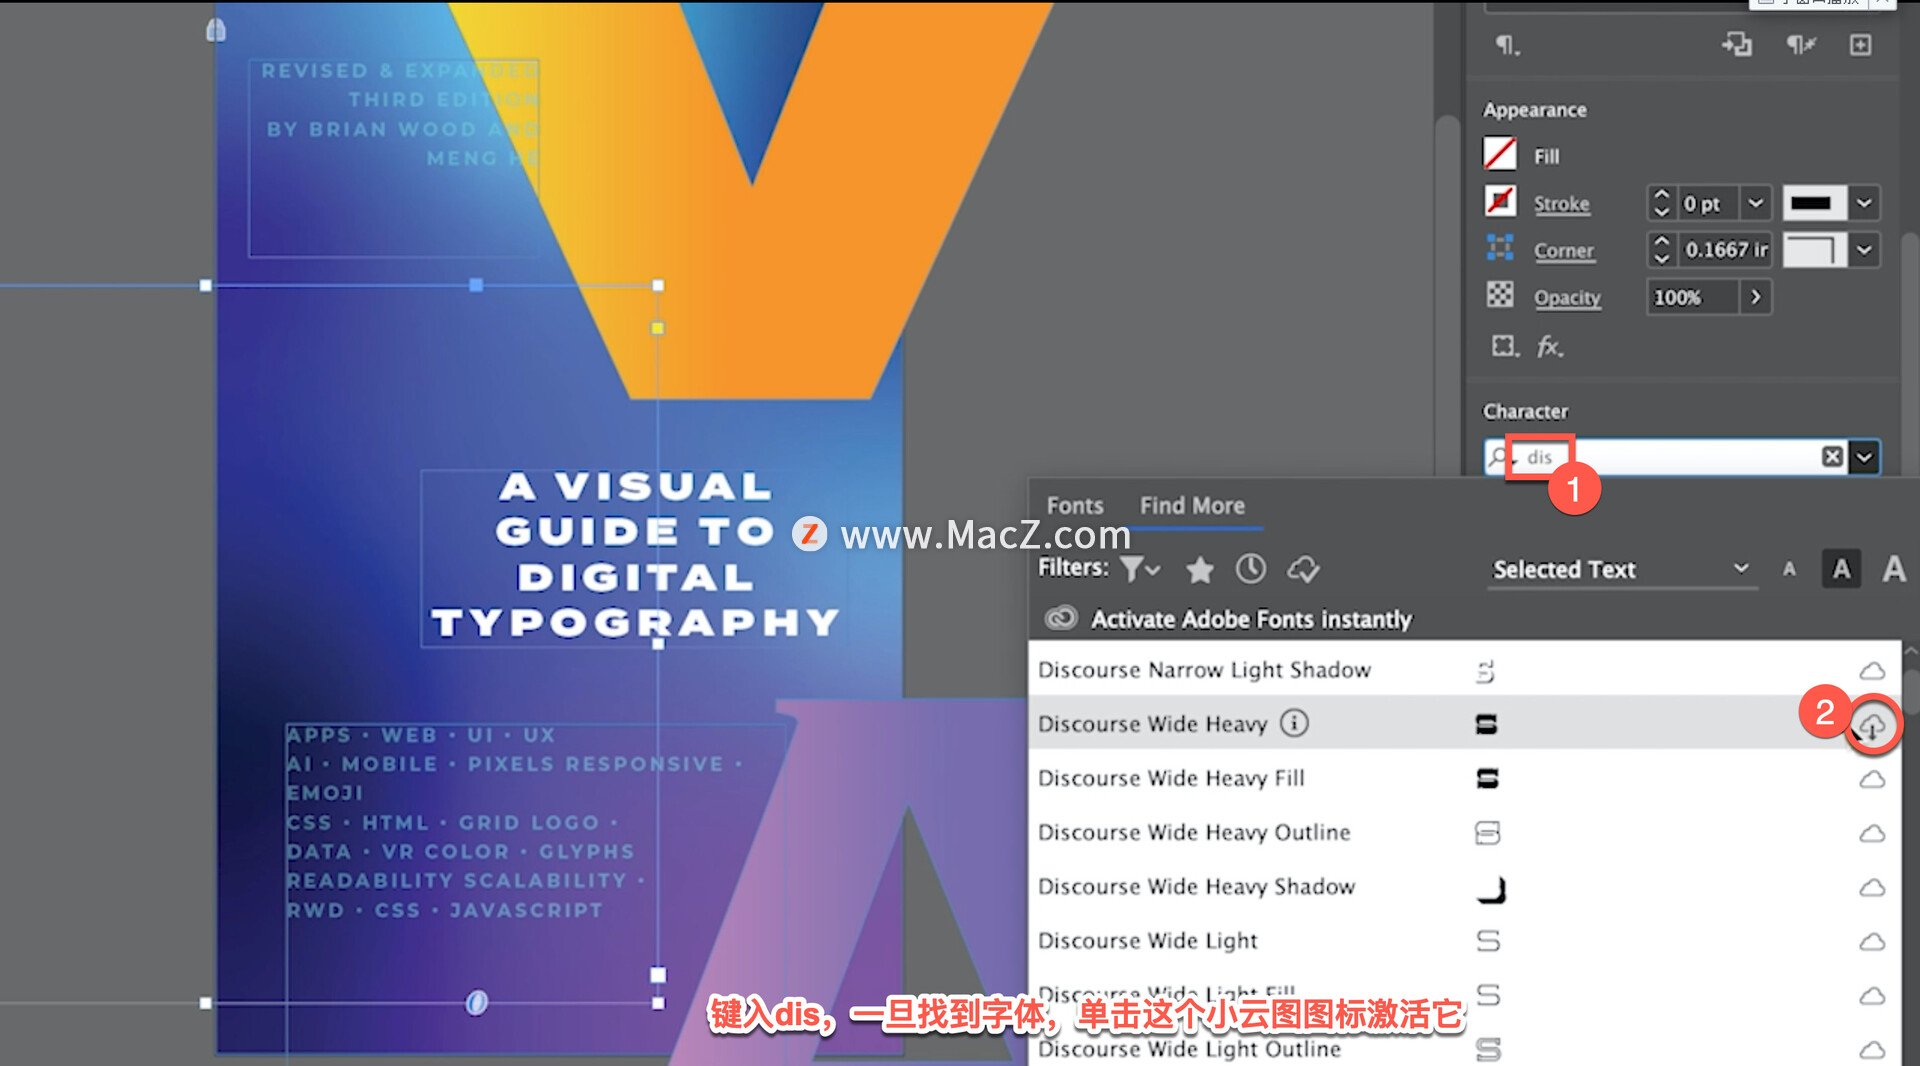Image resolution: width=1920 pixels, height=1066 pixels.
Task: Click the Stroke weight stepper arrows
Action: (x=1661, y=203)
